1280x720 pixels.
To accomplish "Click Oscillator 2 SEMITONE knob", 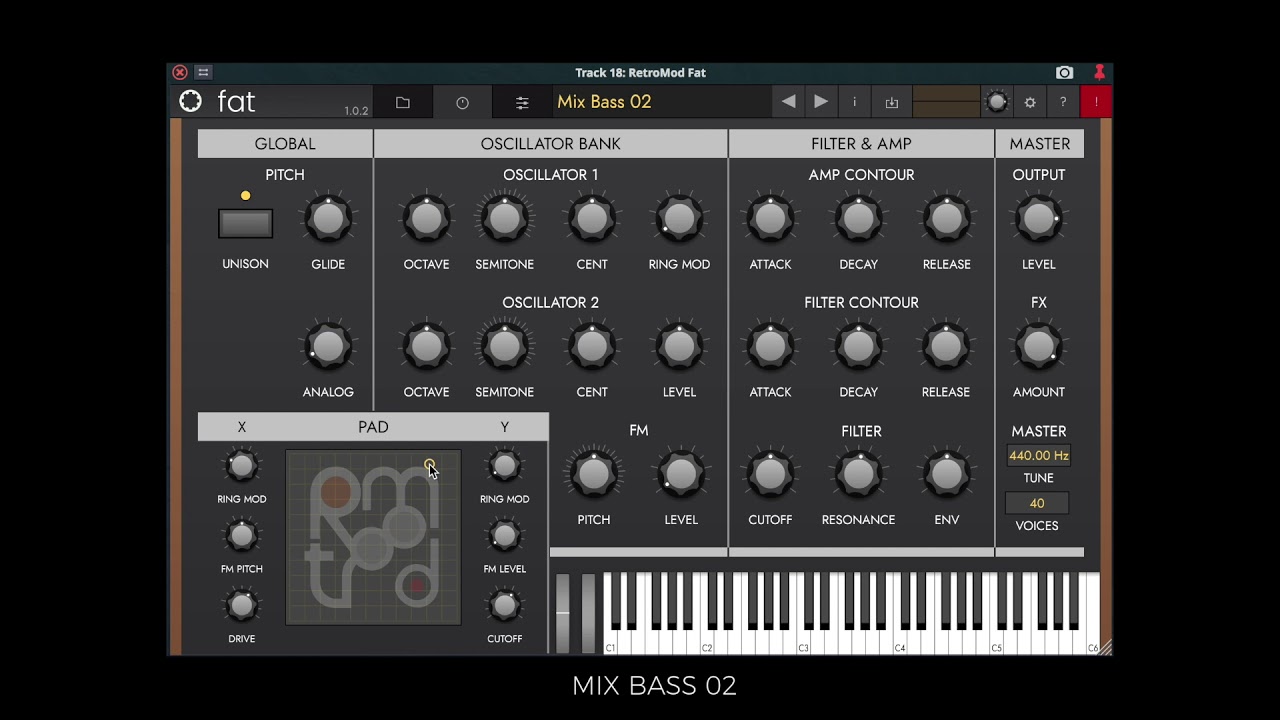I will pos(504,346).
